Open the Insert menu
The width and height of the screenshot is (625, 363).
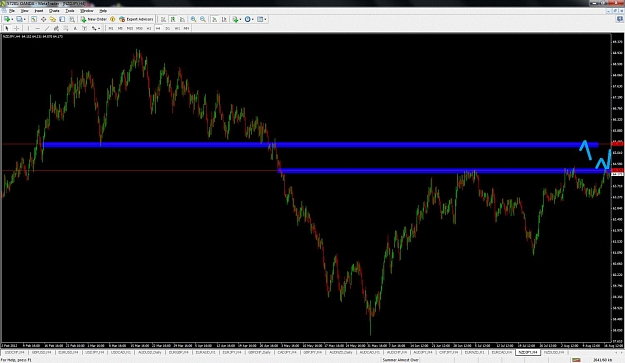(x=39, y=11)
